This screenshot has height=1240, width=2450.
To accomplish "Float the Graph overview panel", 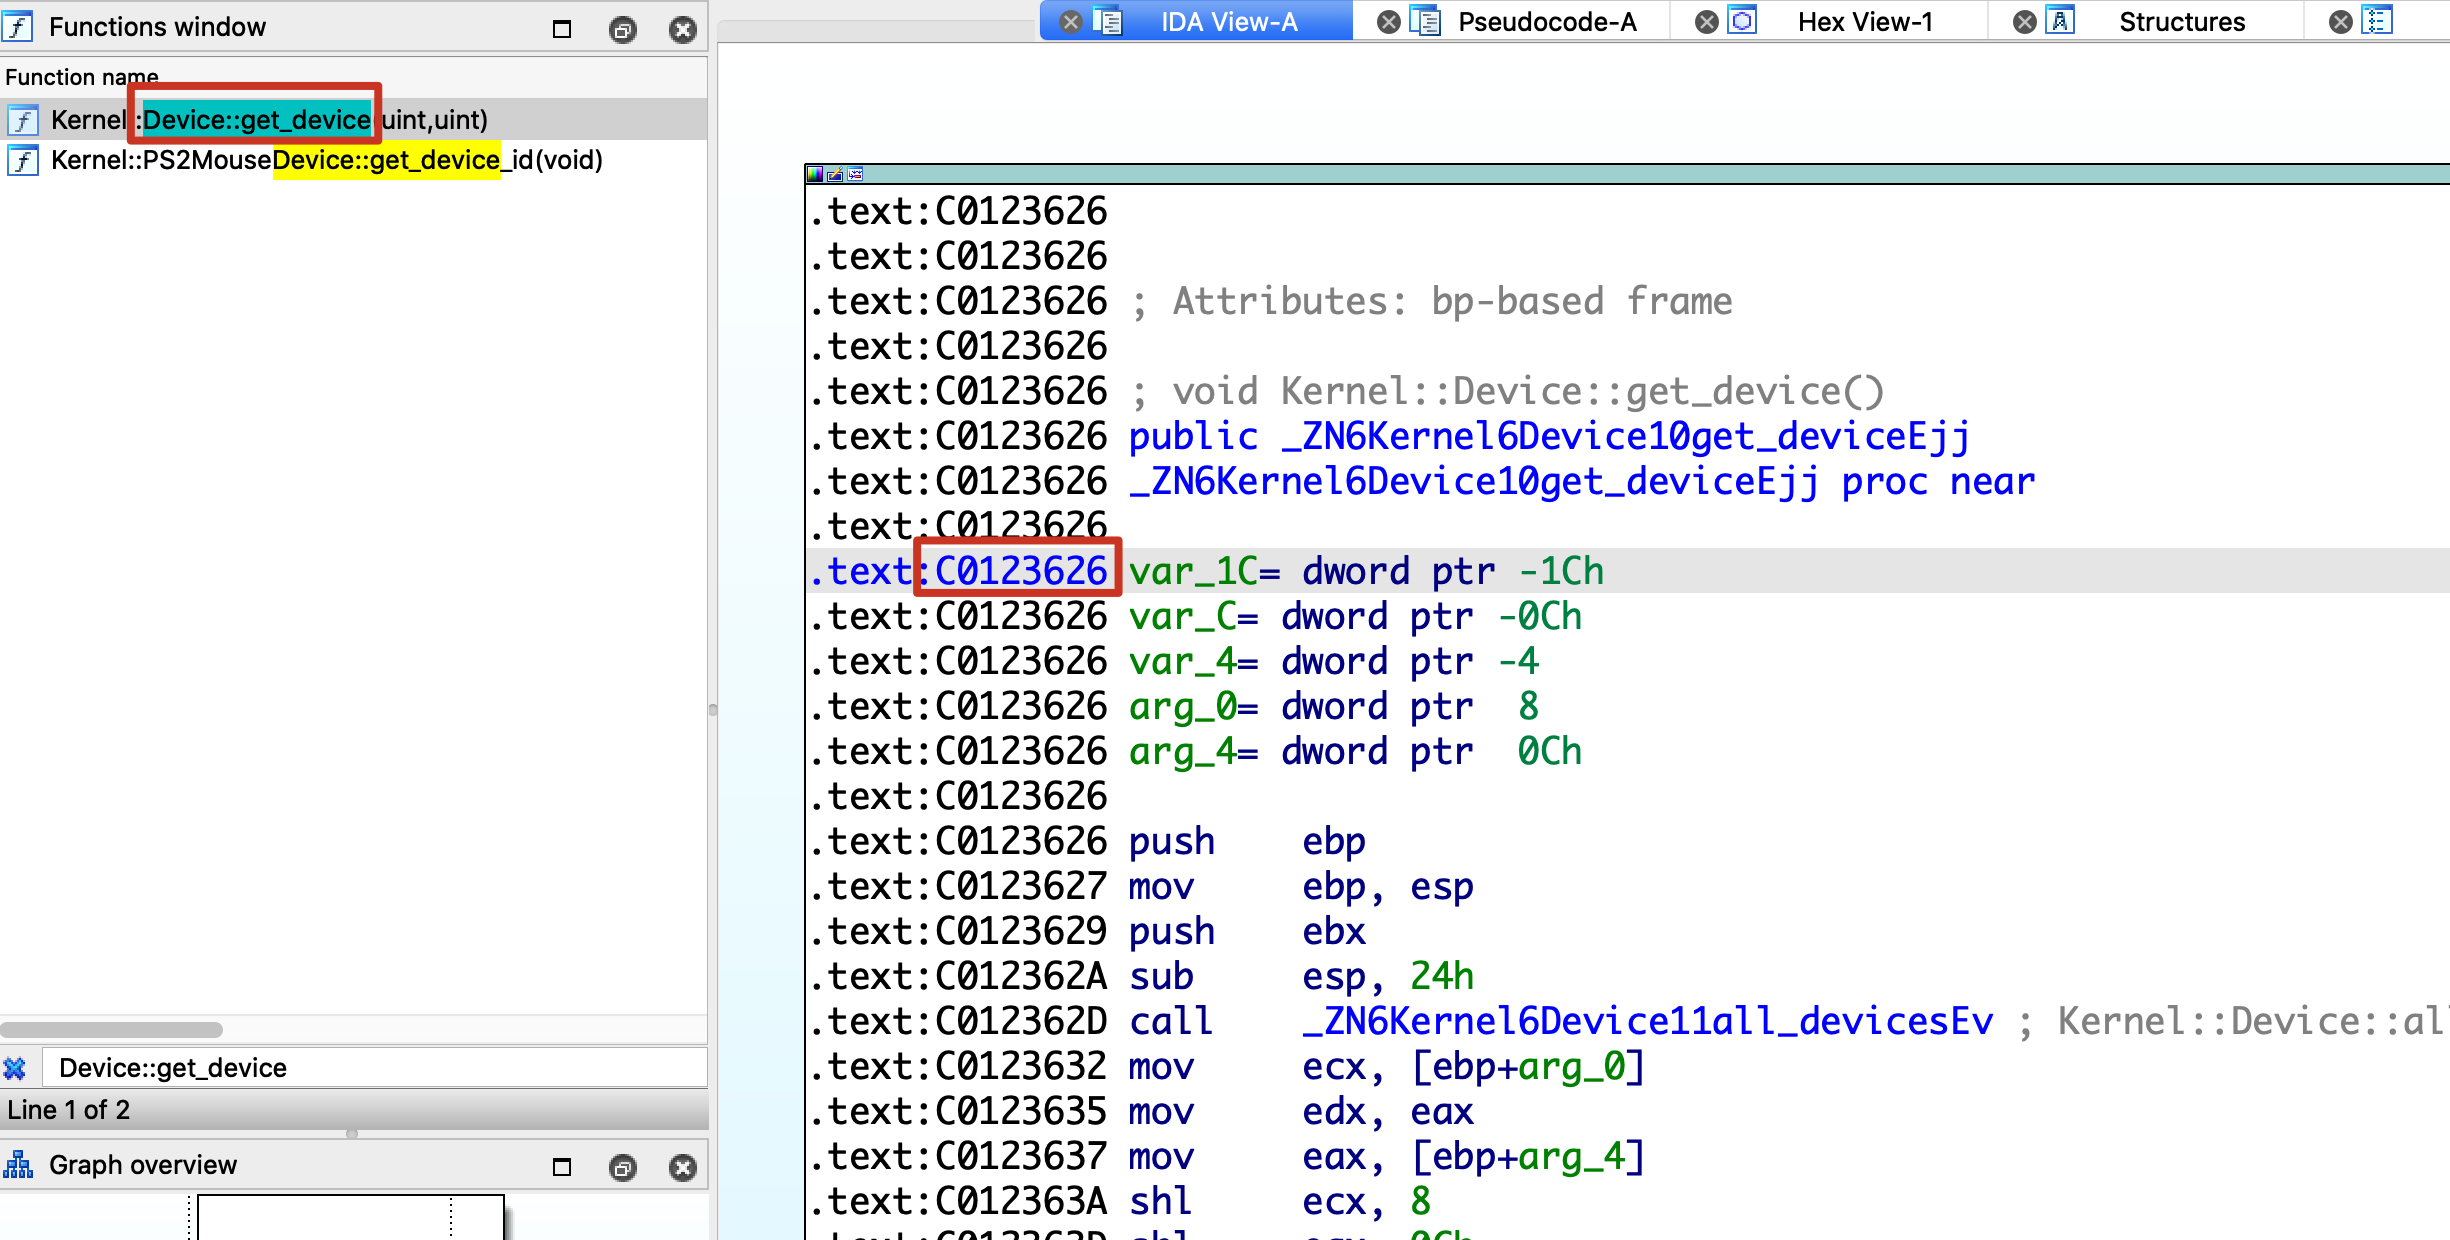I will [622, 1167].
